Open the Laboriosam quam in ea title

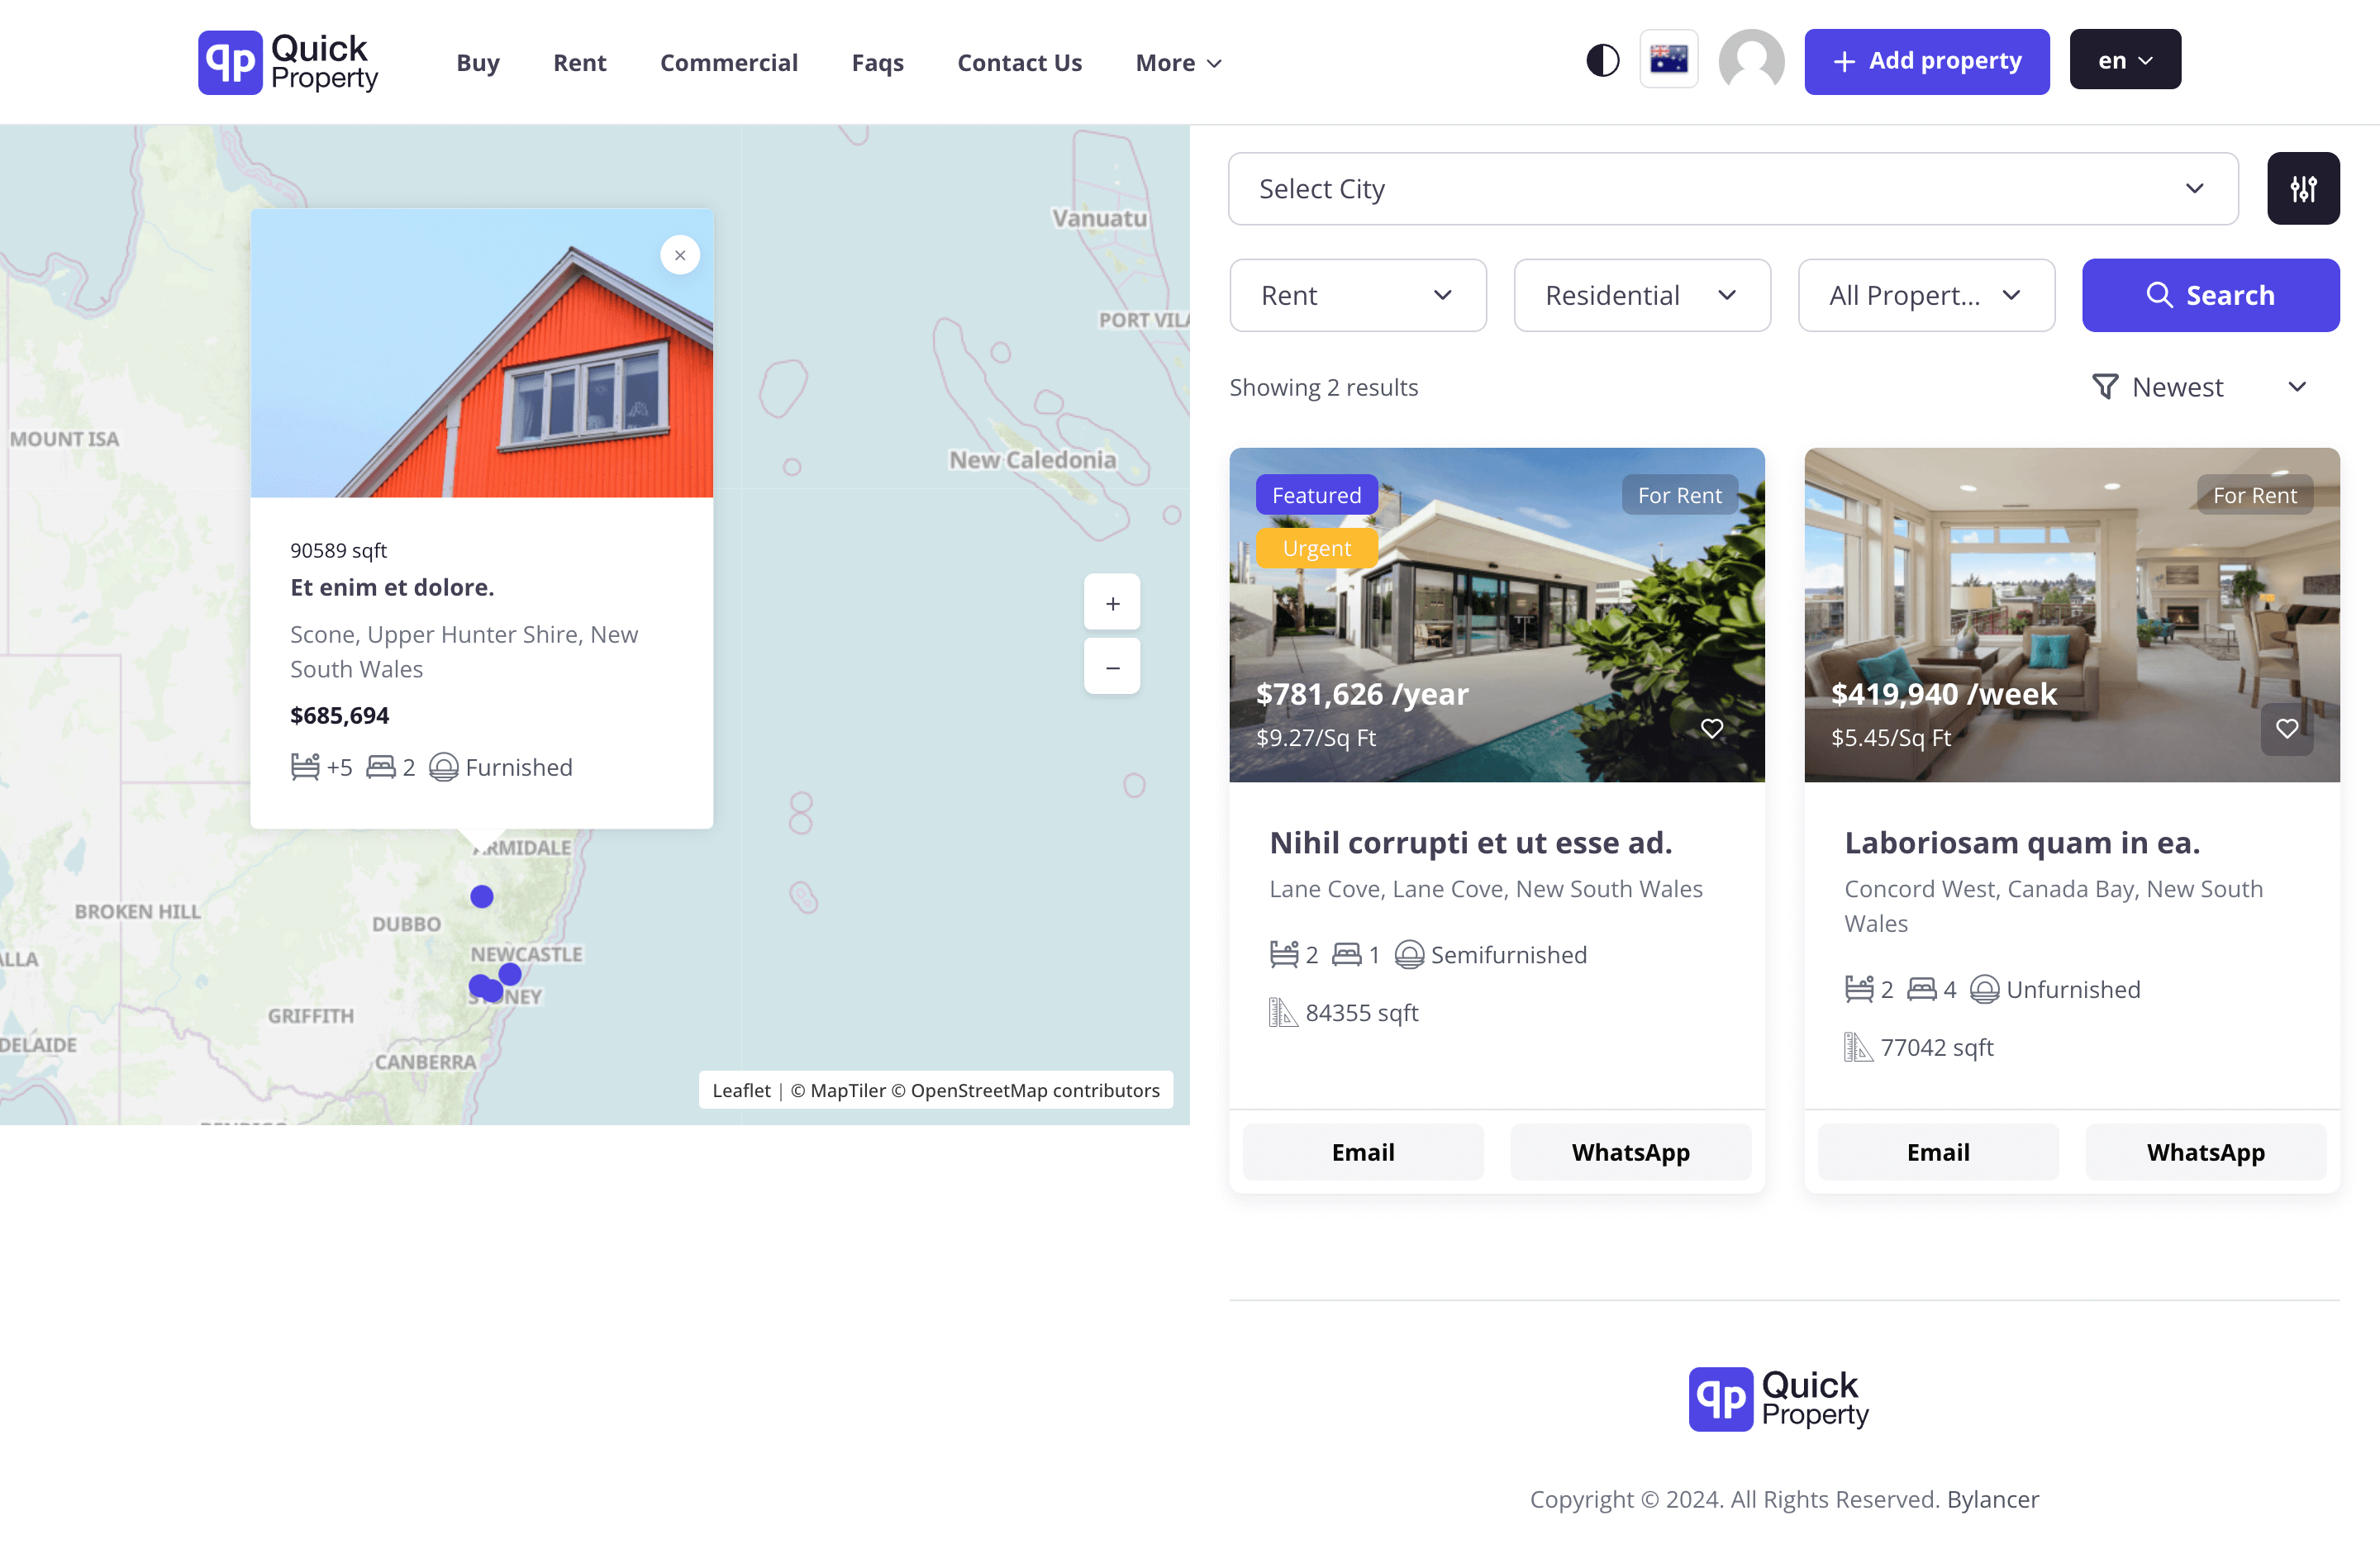pyautogui.click(x=2022, y=843)
